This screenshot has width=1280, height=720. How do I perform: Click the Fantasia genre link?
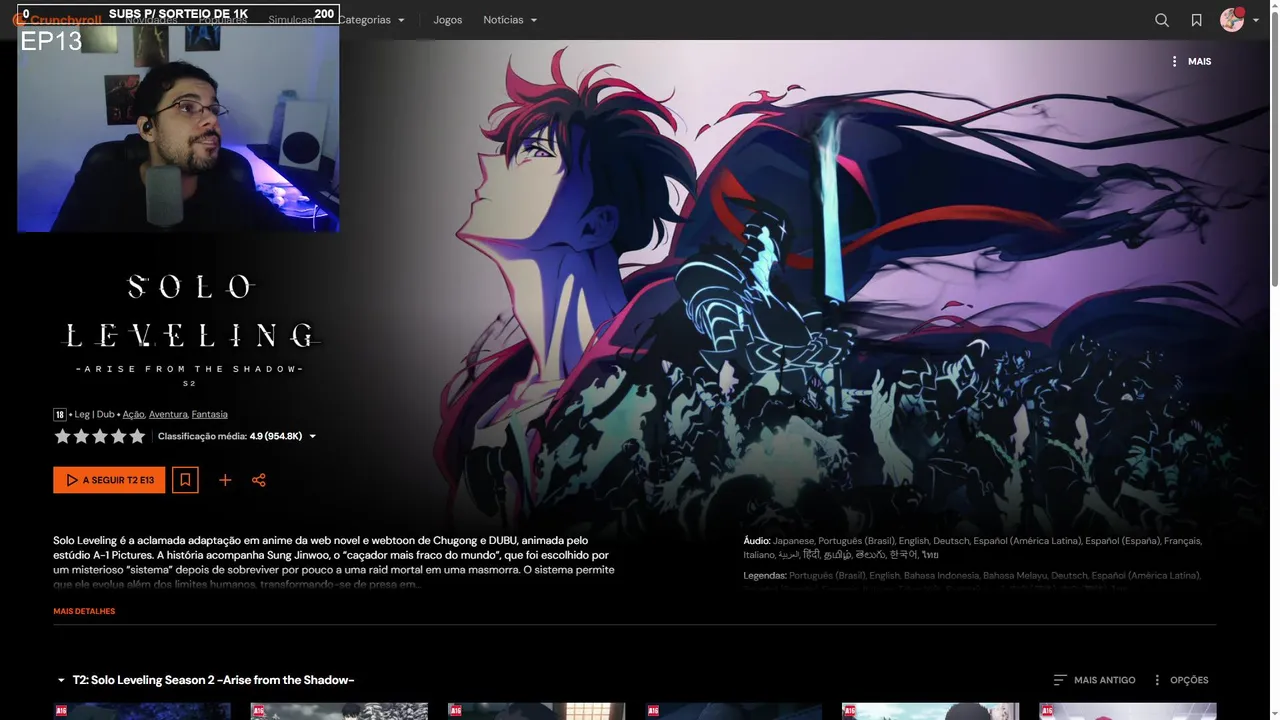(209, 414)
